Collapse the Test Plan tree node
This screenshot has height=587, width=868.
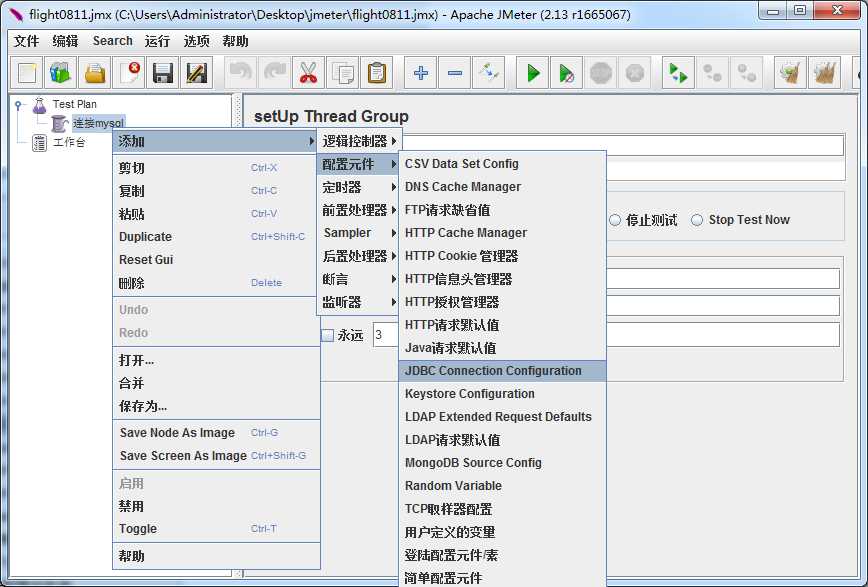tap(18, 104)
